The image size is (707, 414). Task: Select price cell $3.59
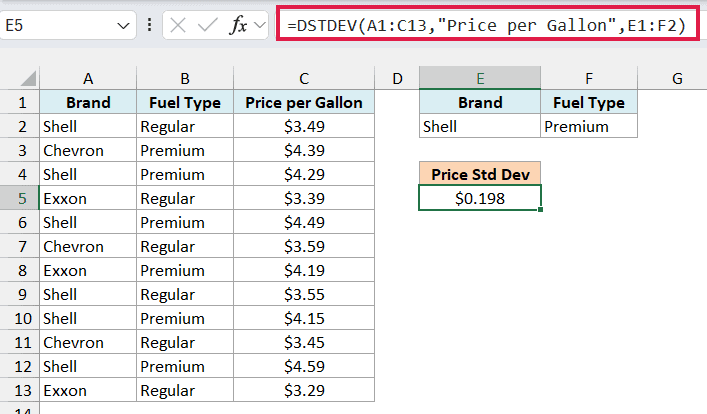(x=304, y=246)
